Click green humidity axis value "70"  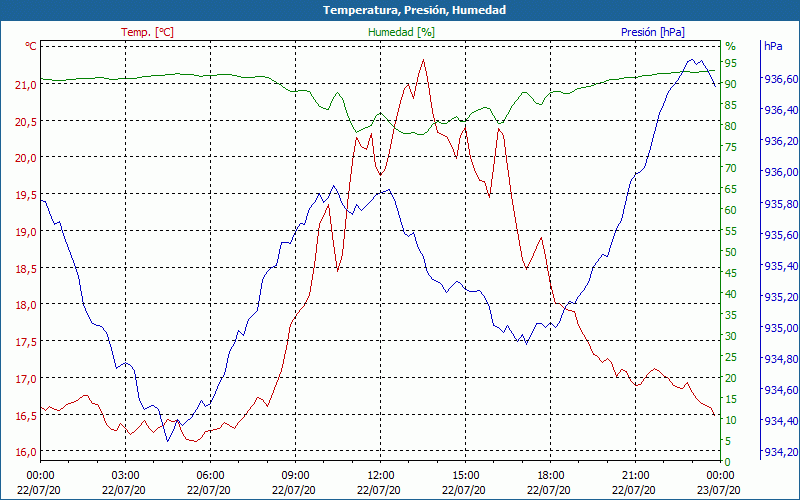click(731, 168)
